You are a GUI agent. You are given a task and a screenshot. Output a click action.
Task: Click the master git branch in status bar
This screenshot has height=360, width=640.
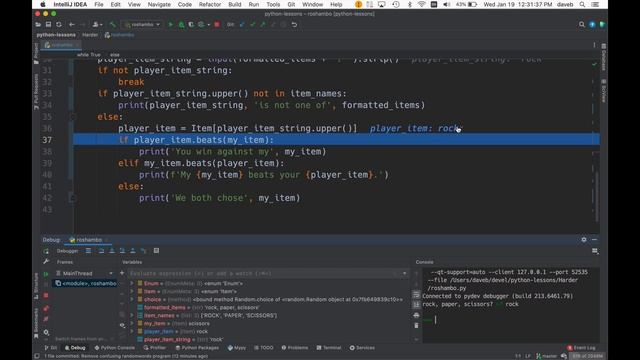tap(546, 356)
